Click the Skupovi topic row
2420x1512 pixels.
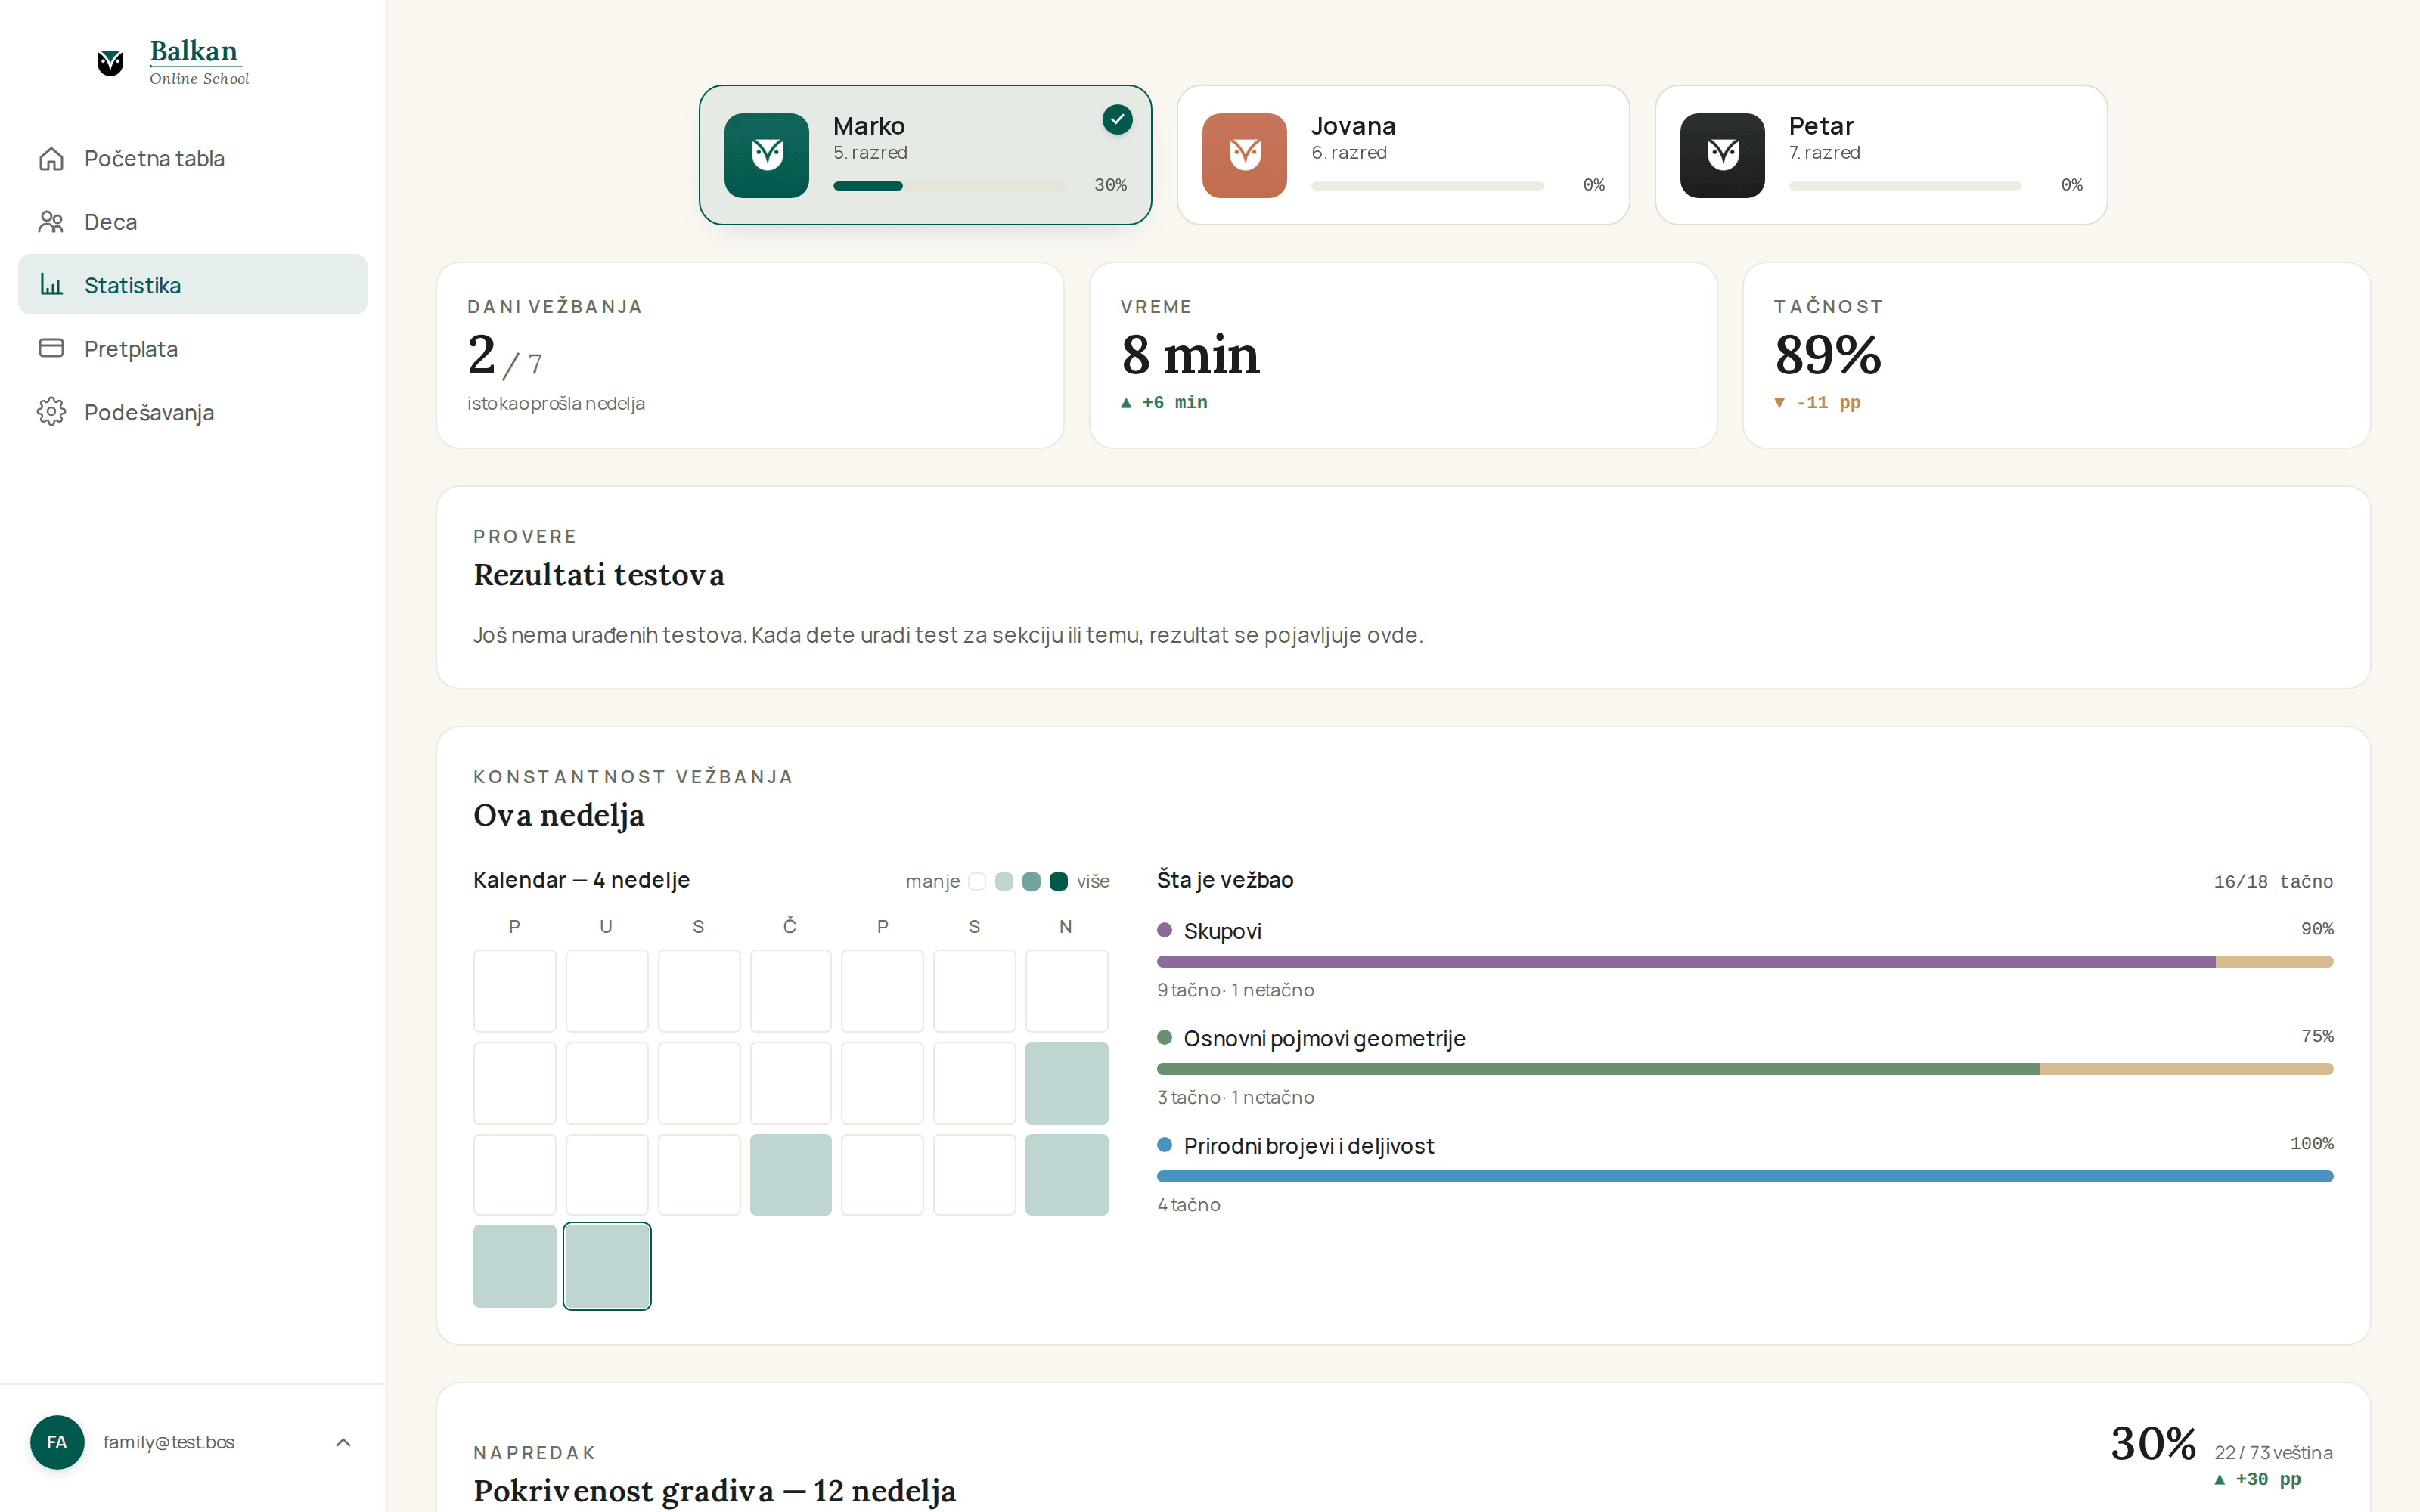click(1745, 959)
